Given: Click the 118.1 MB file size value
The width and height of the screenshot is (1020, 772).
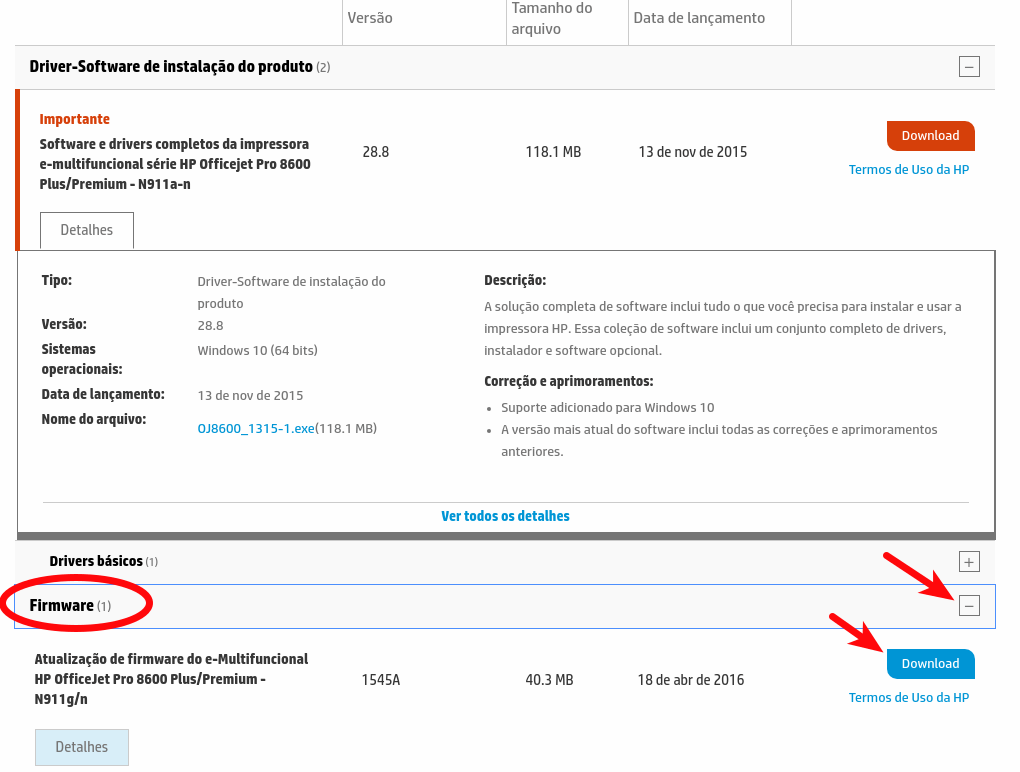Looking at the screenshot, I should click(x=553, y=152).
